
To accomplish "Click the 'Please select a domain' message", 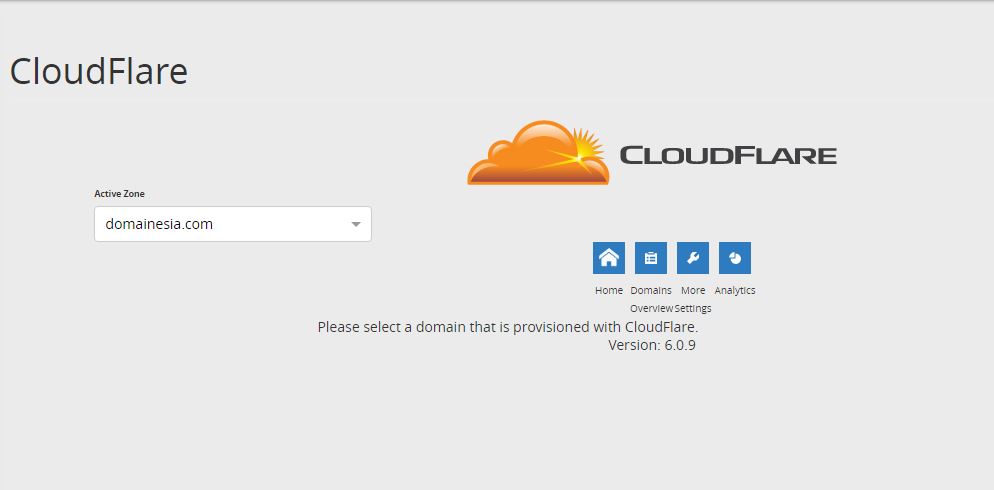I will tap(507, 327).
